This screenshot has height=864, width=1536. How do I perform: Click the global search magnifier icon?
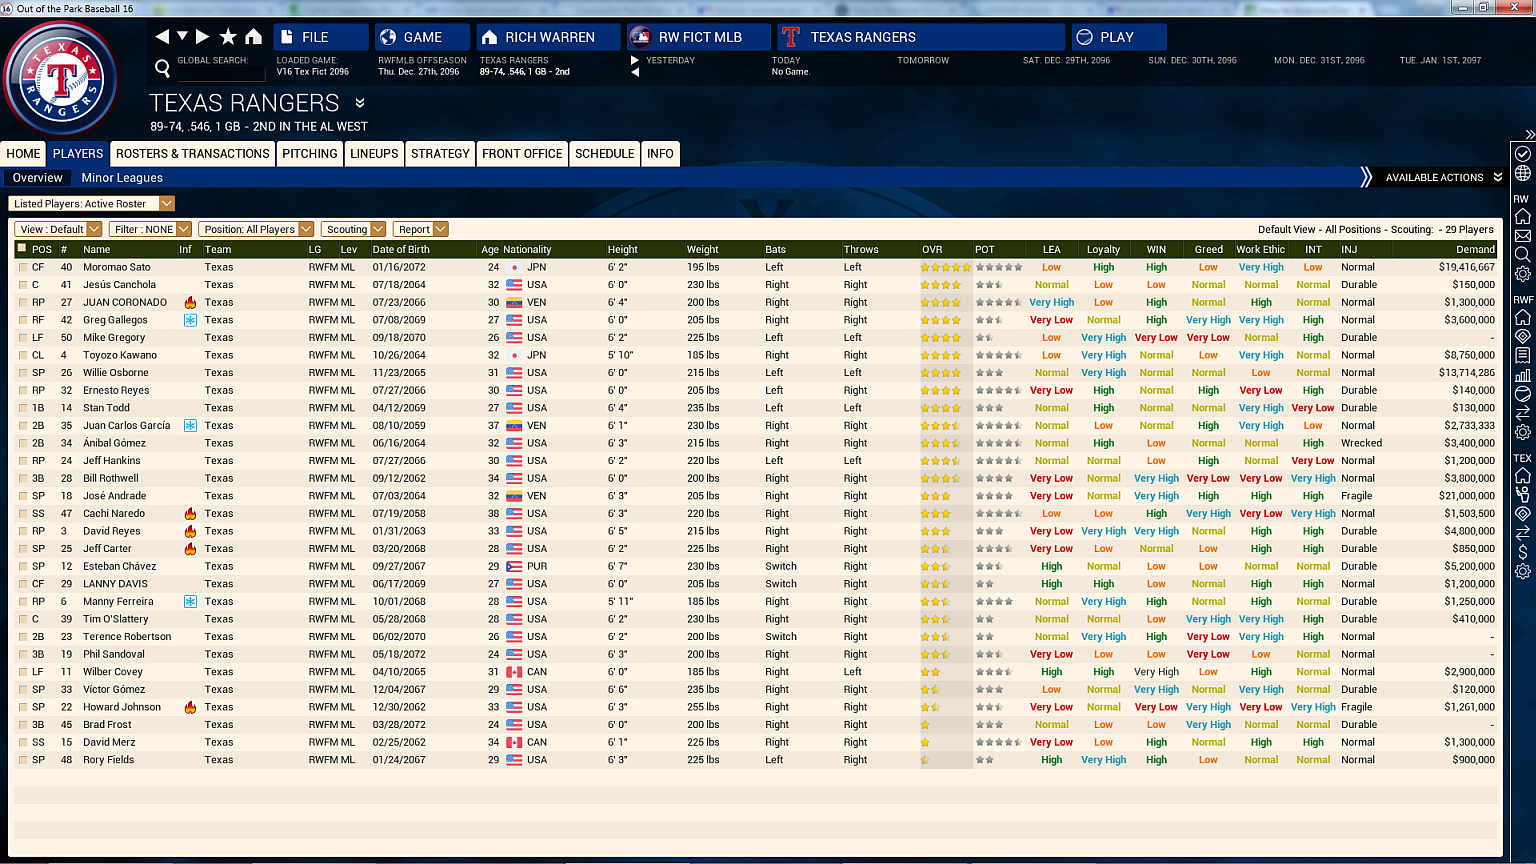[x=162, y=69]
